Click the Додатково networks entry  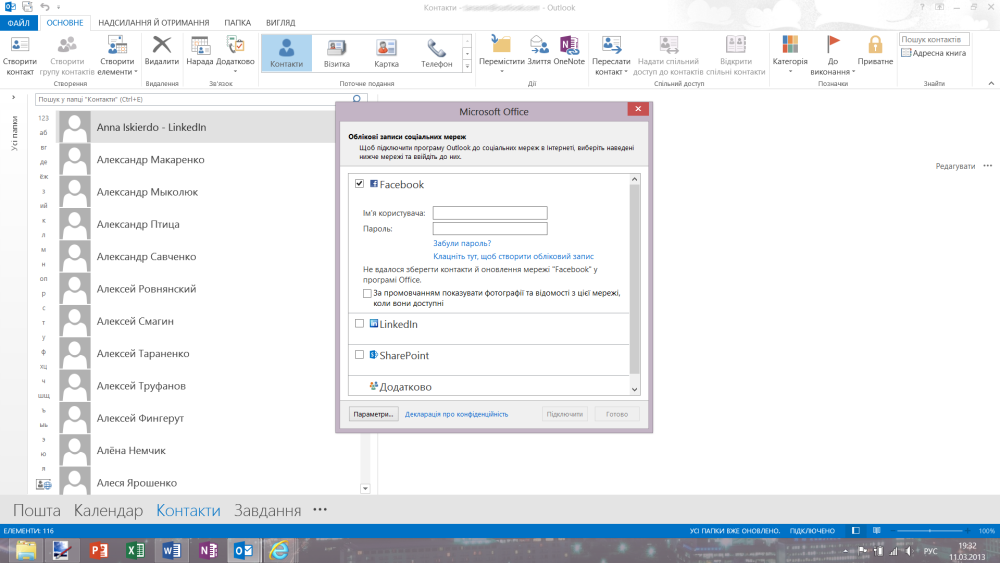point(400,386)
